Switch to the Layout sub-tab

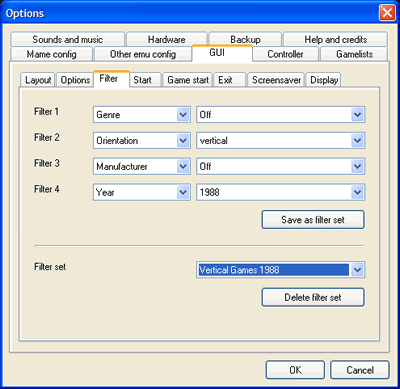coord(38,80)
